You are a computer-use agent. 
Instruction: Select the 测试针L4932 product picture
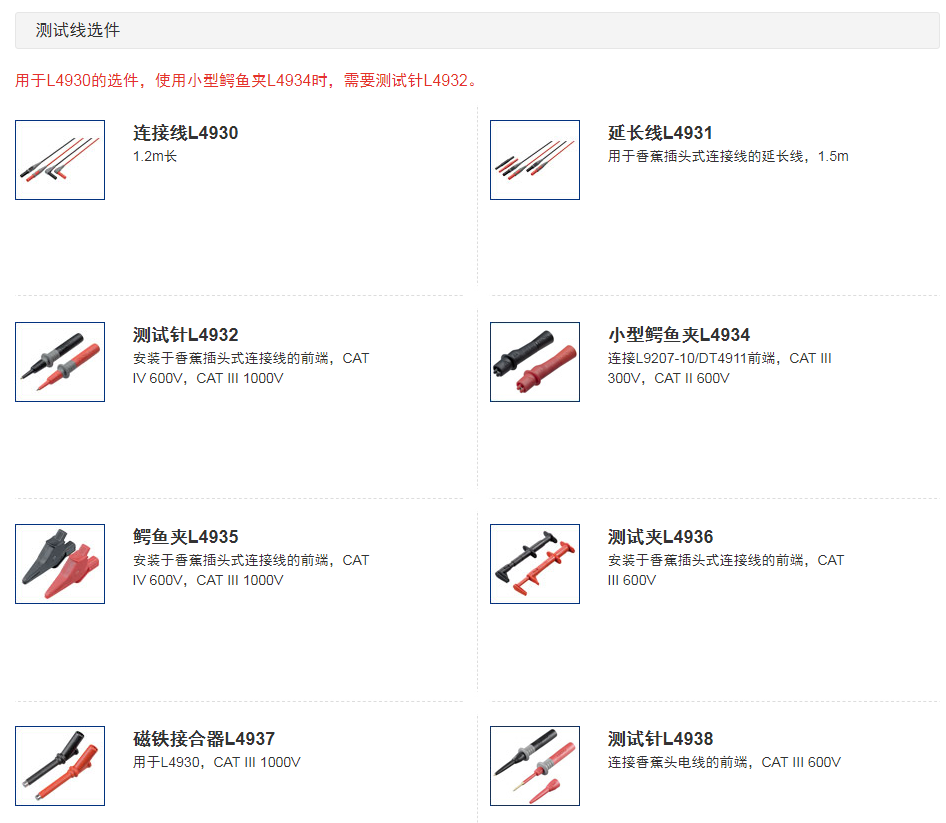60,362
